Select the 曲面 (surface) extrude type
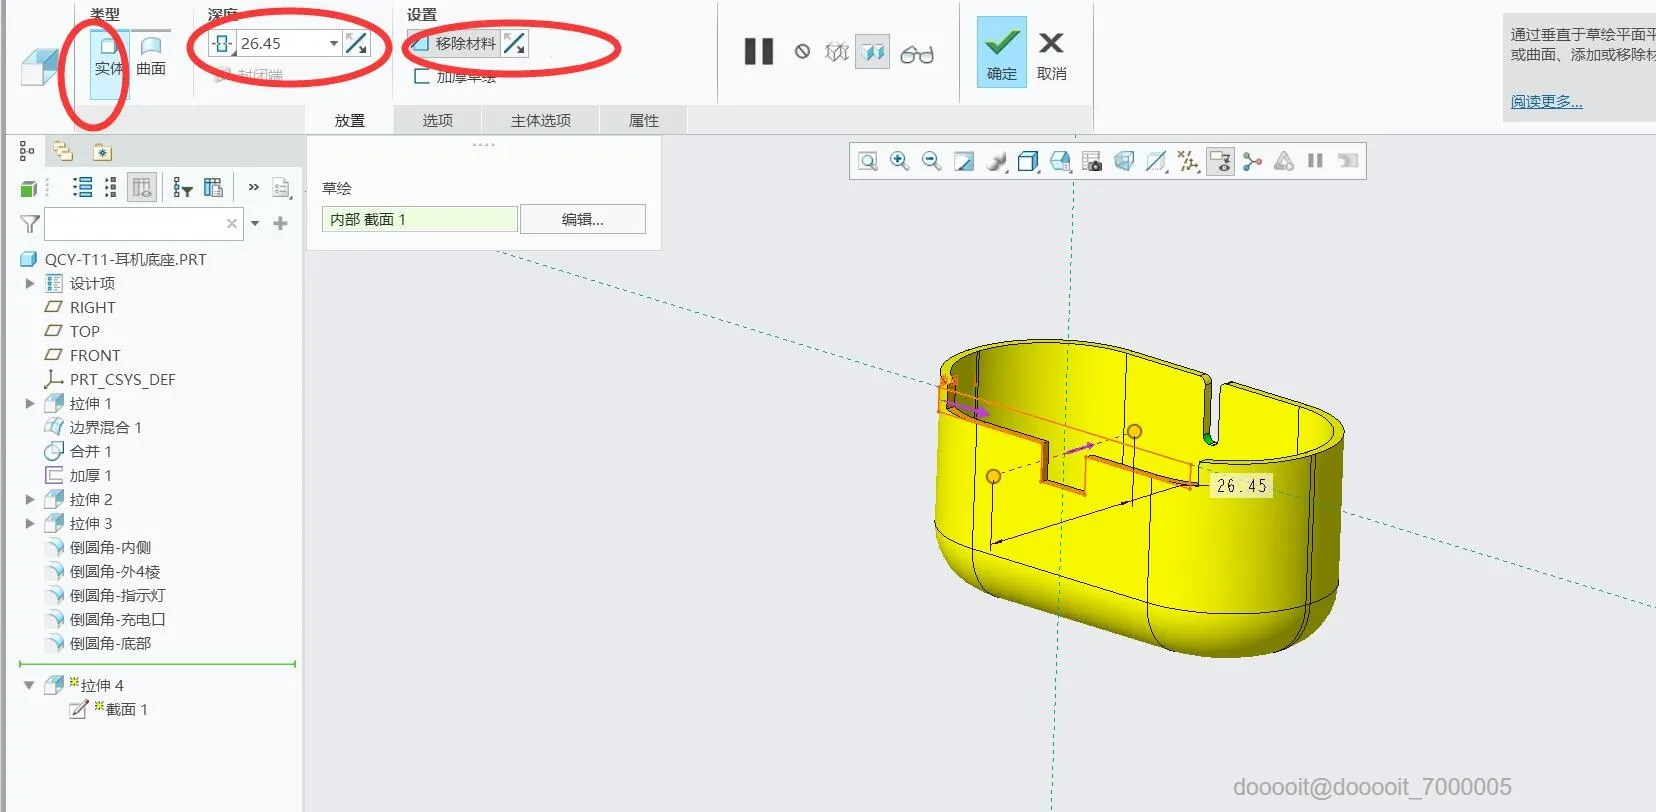 coord(151,56)
